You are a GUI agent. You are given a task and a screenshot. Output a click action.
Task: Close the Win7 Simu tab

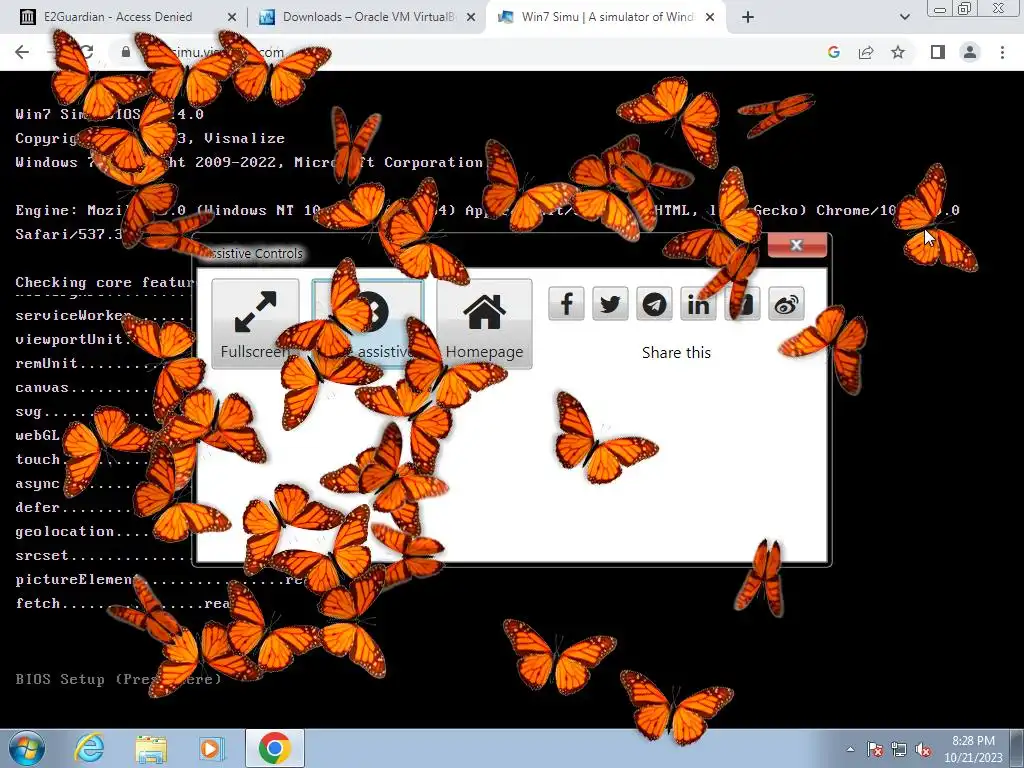click(x=711, y=17)
